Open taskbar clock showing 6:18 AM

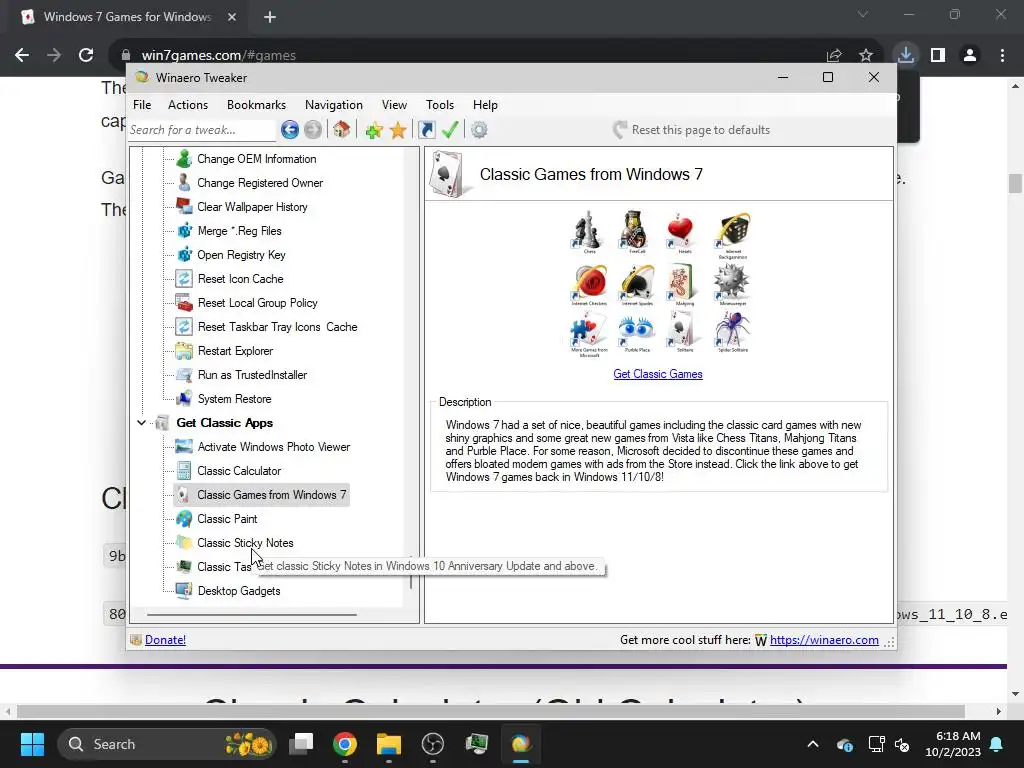pos(953,744)
